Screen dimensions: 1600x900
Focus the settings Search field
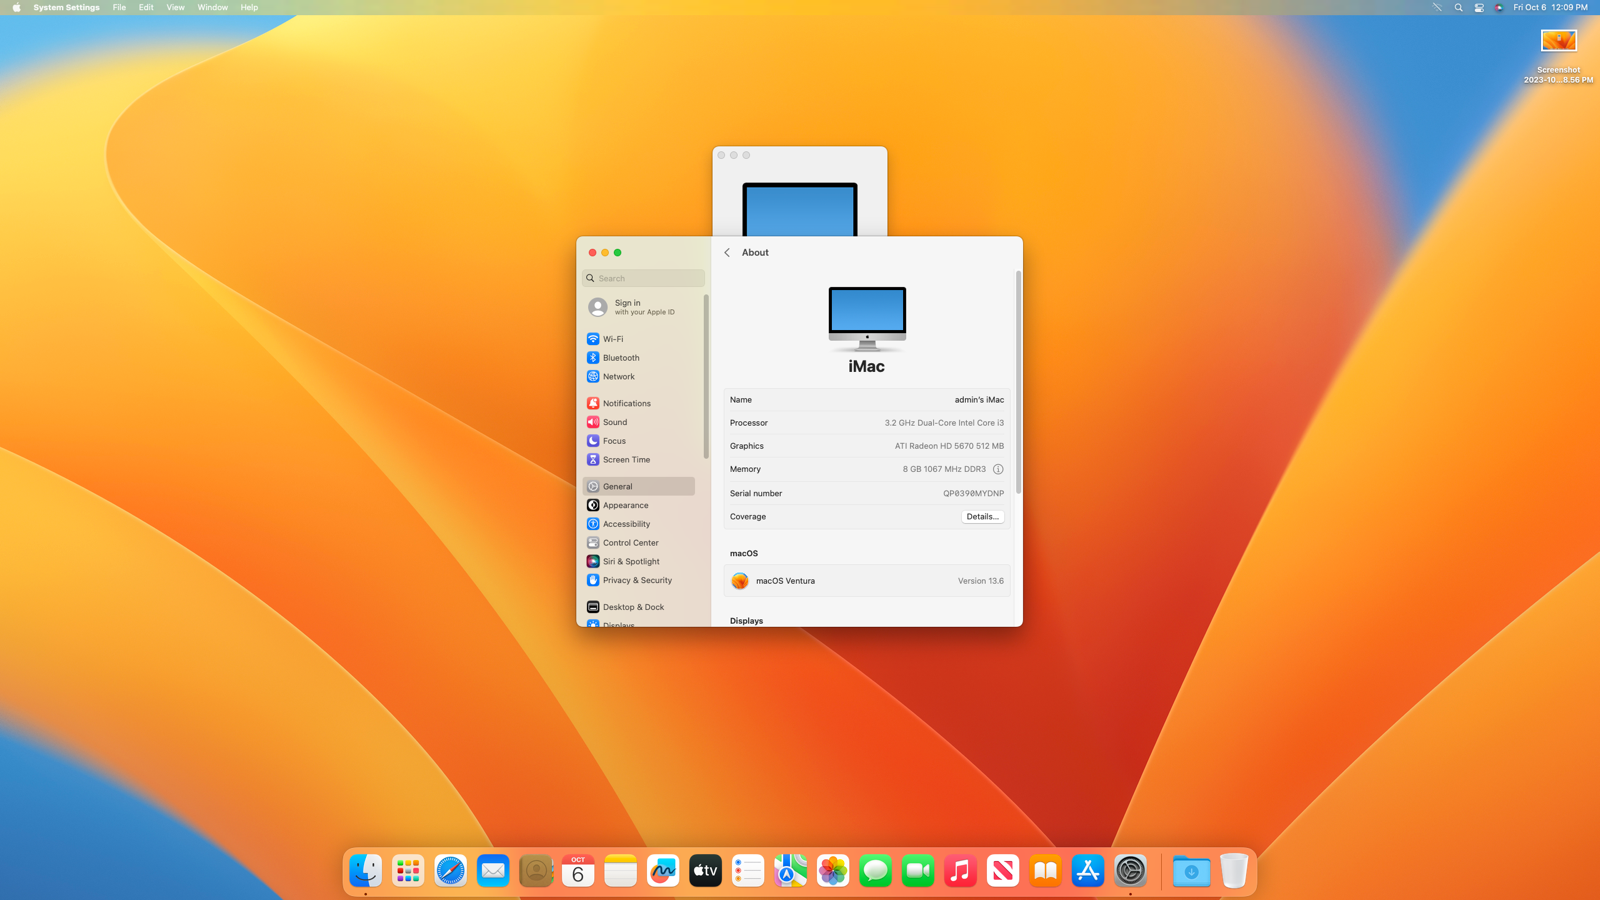click(643, 278)
